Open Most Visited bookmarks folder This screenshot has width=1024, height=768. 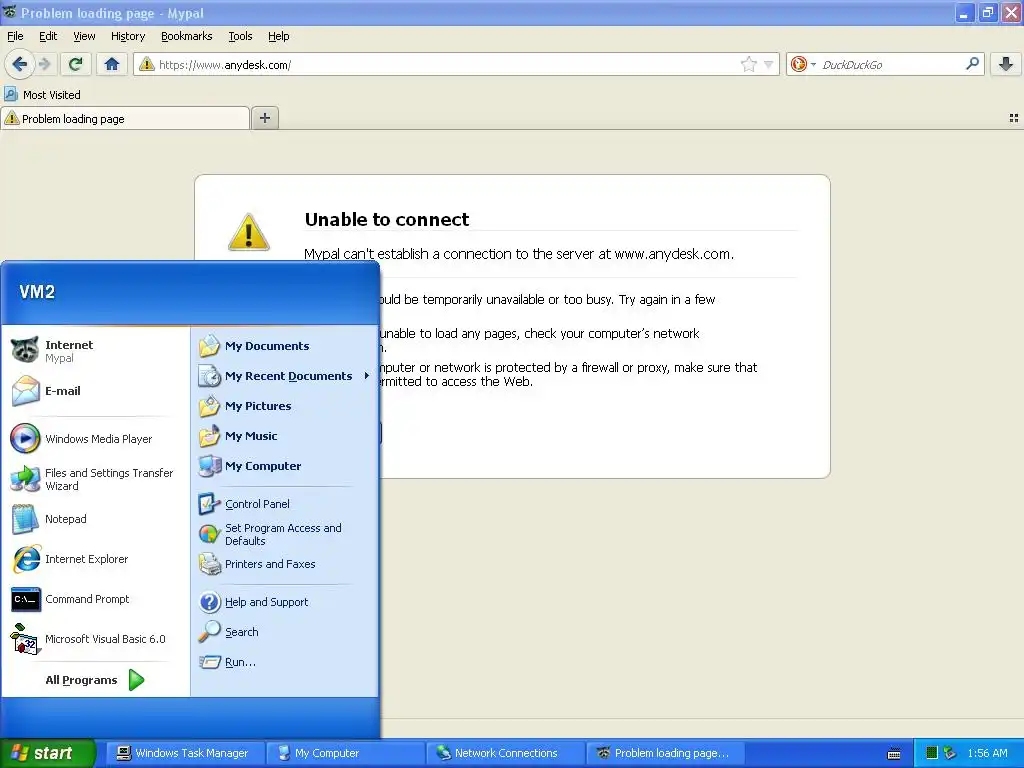tap(42, 95)
